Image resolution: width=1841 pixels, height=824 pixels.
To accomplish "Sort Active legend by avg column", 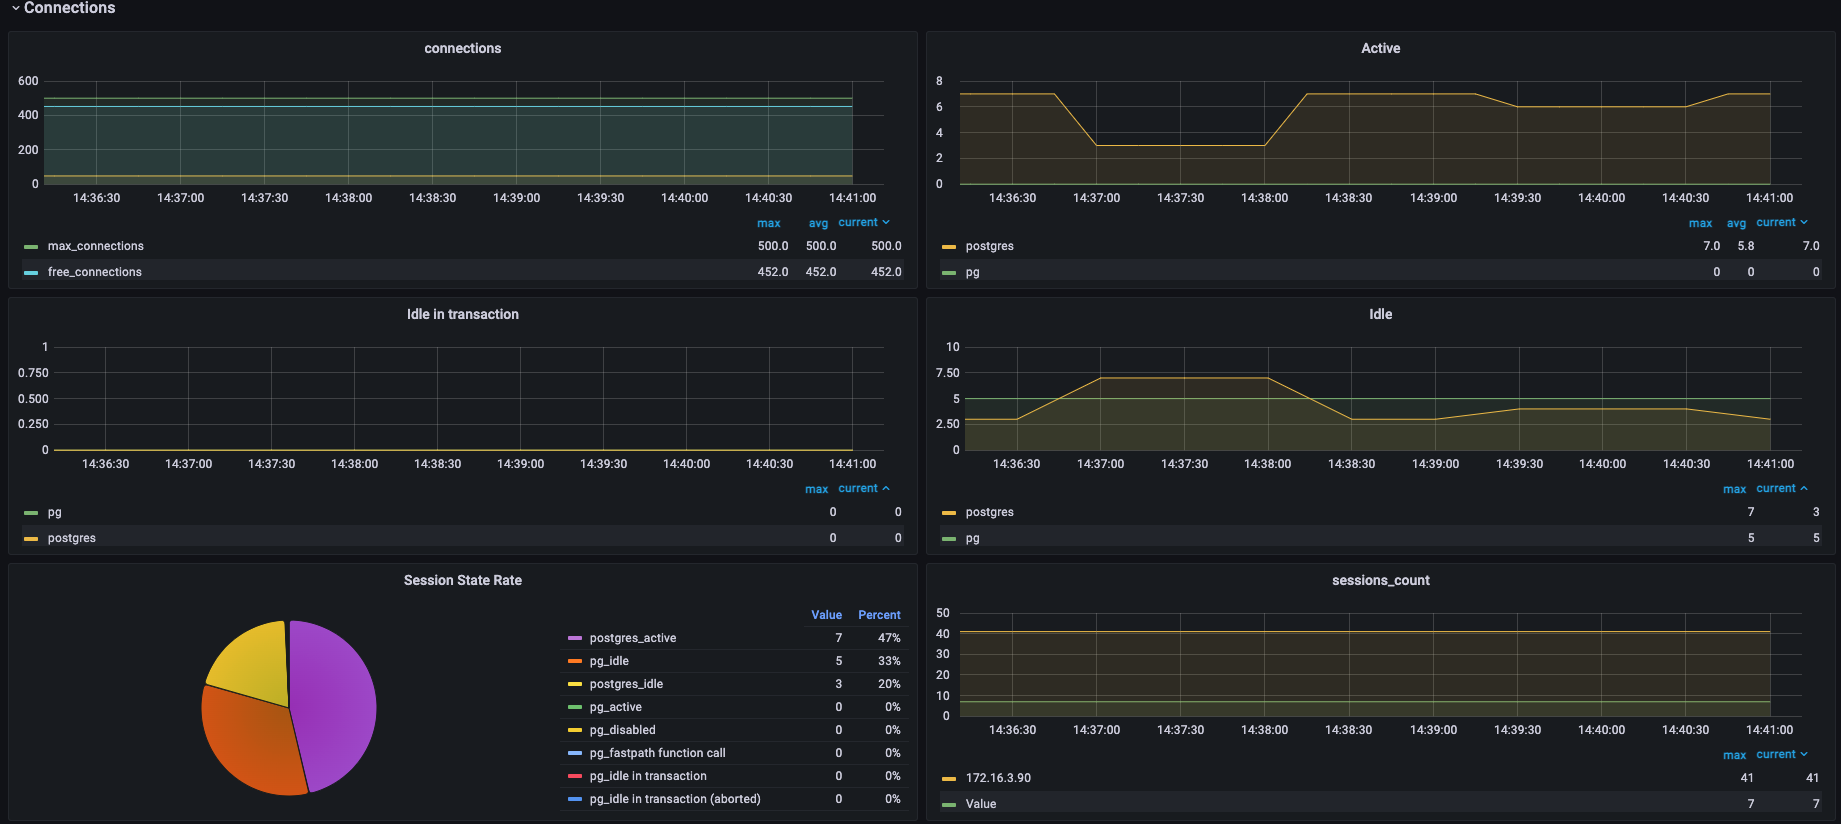I will coord(1736,223).
